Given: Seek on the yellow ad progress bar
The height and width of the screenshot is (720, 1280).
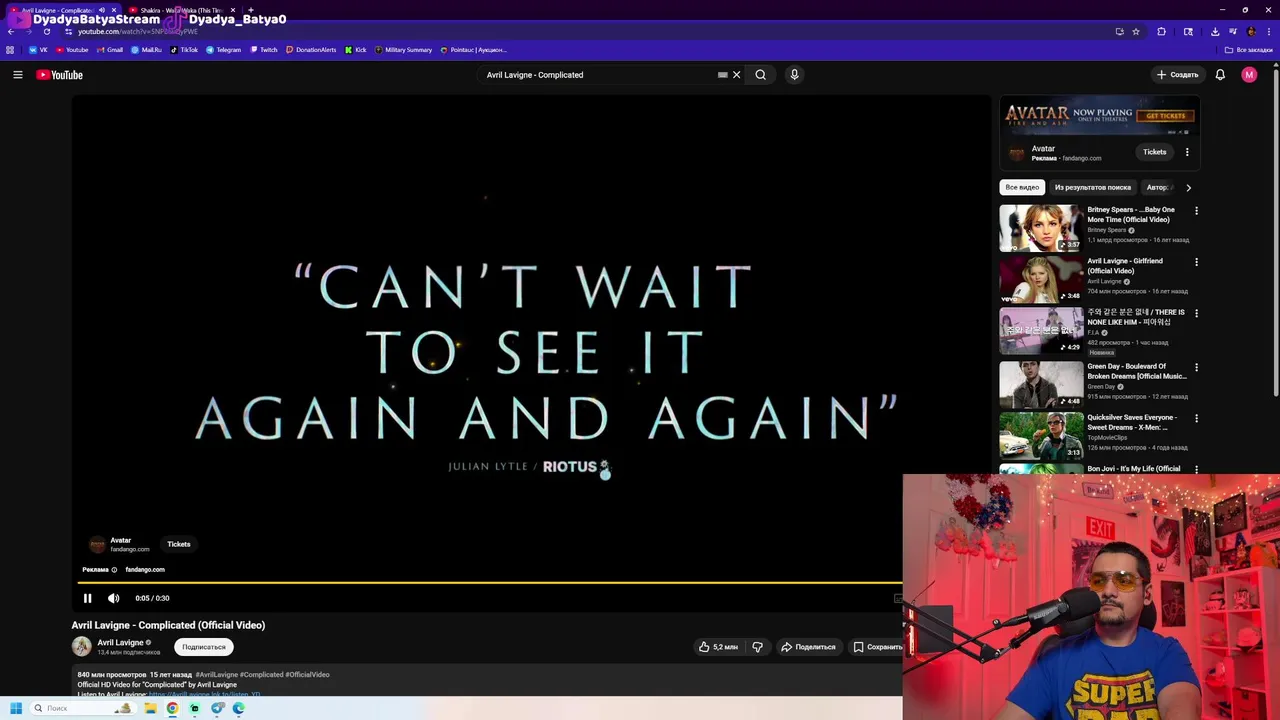Looking at the screenshot, I should point(490,582).
